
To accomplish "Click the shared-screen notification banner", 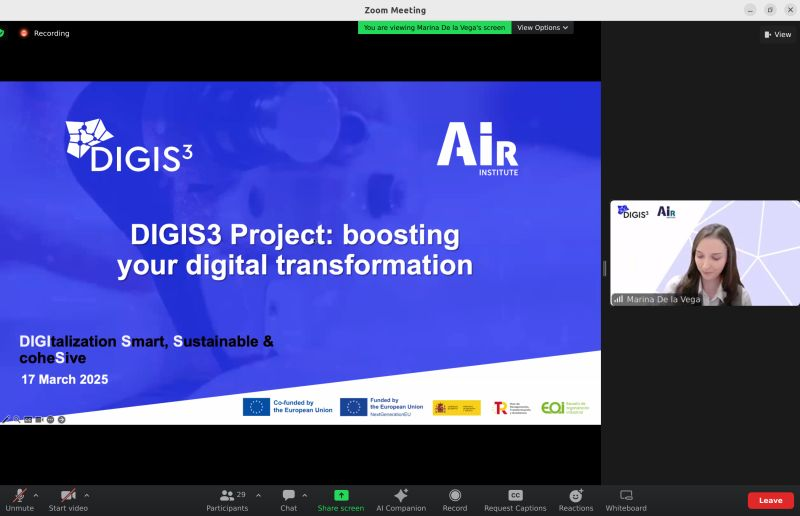I will point(434,28).
